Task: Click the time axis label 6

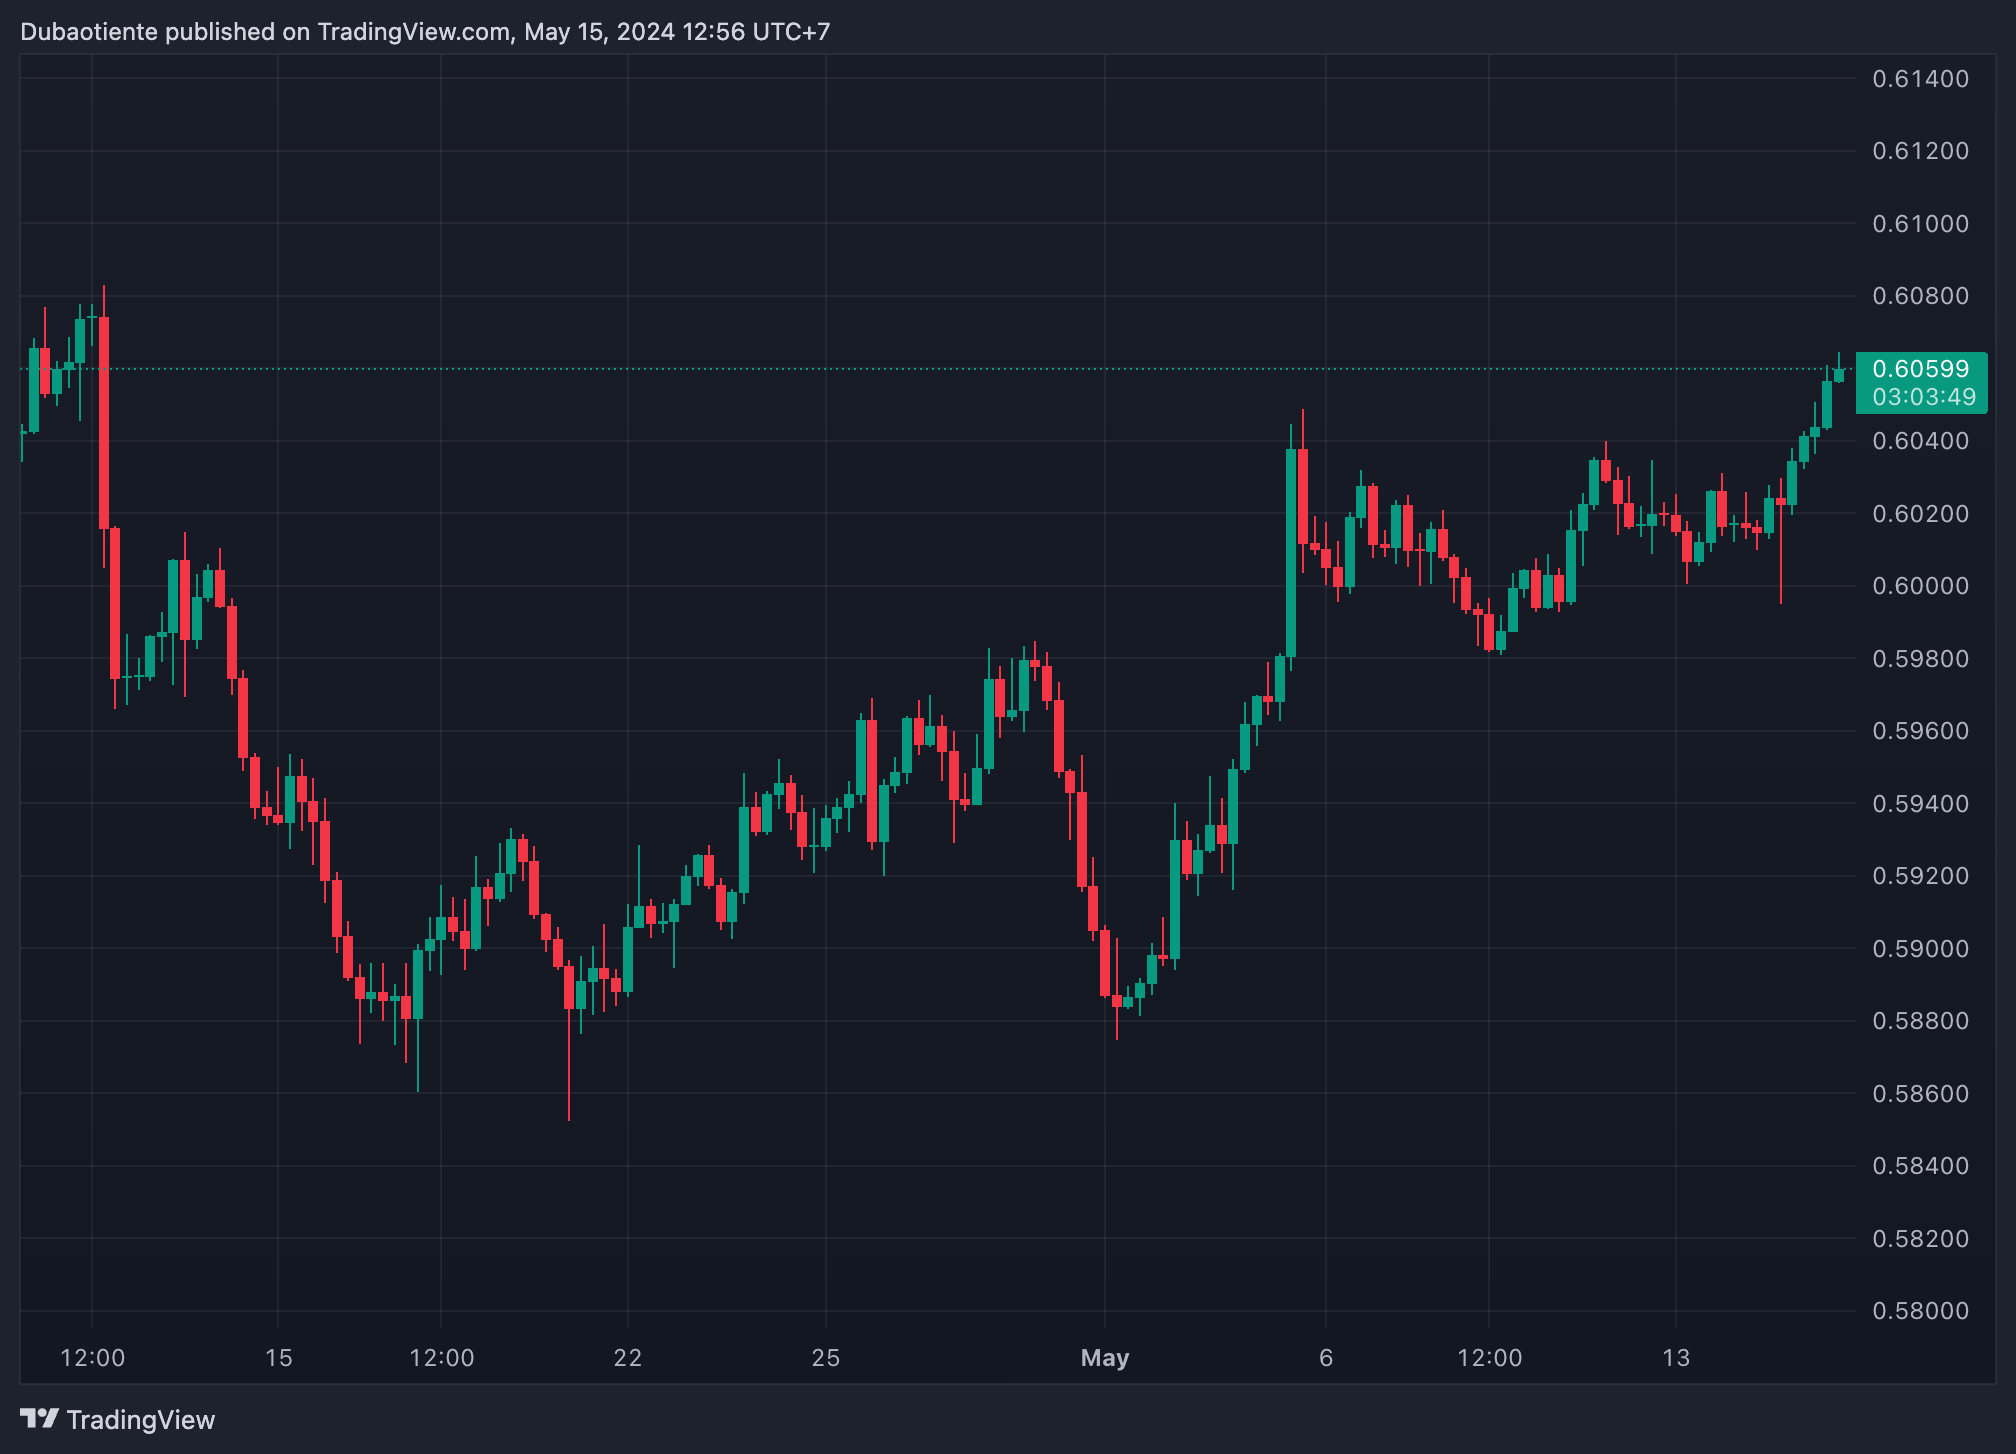Action: click(1326, 1358)
